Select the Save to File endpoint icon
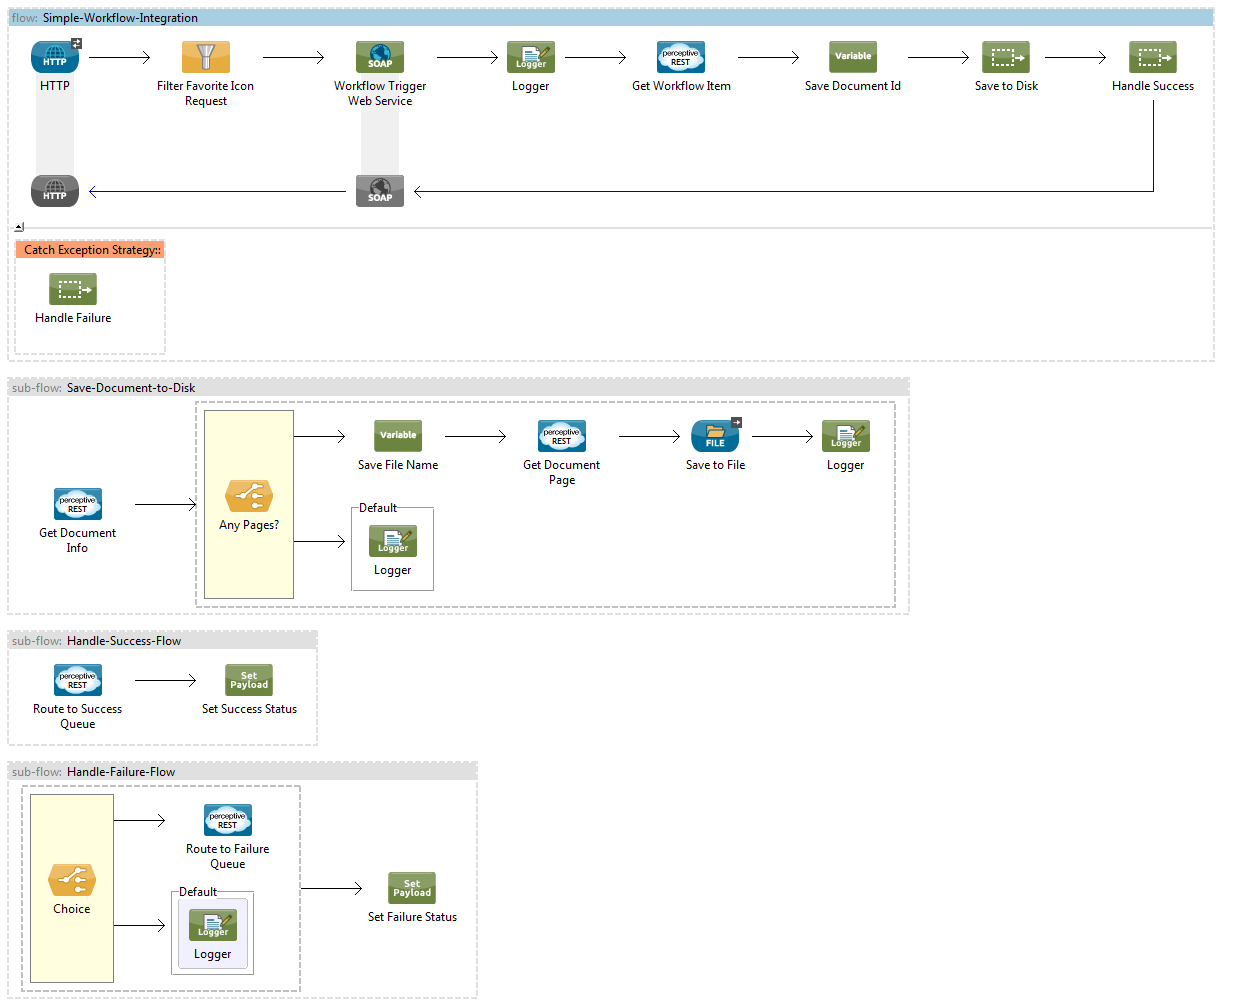 715,436
